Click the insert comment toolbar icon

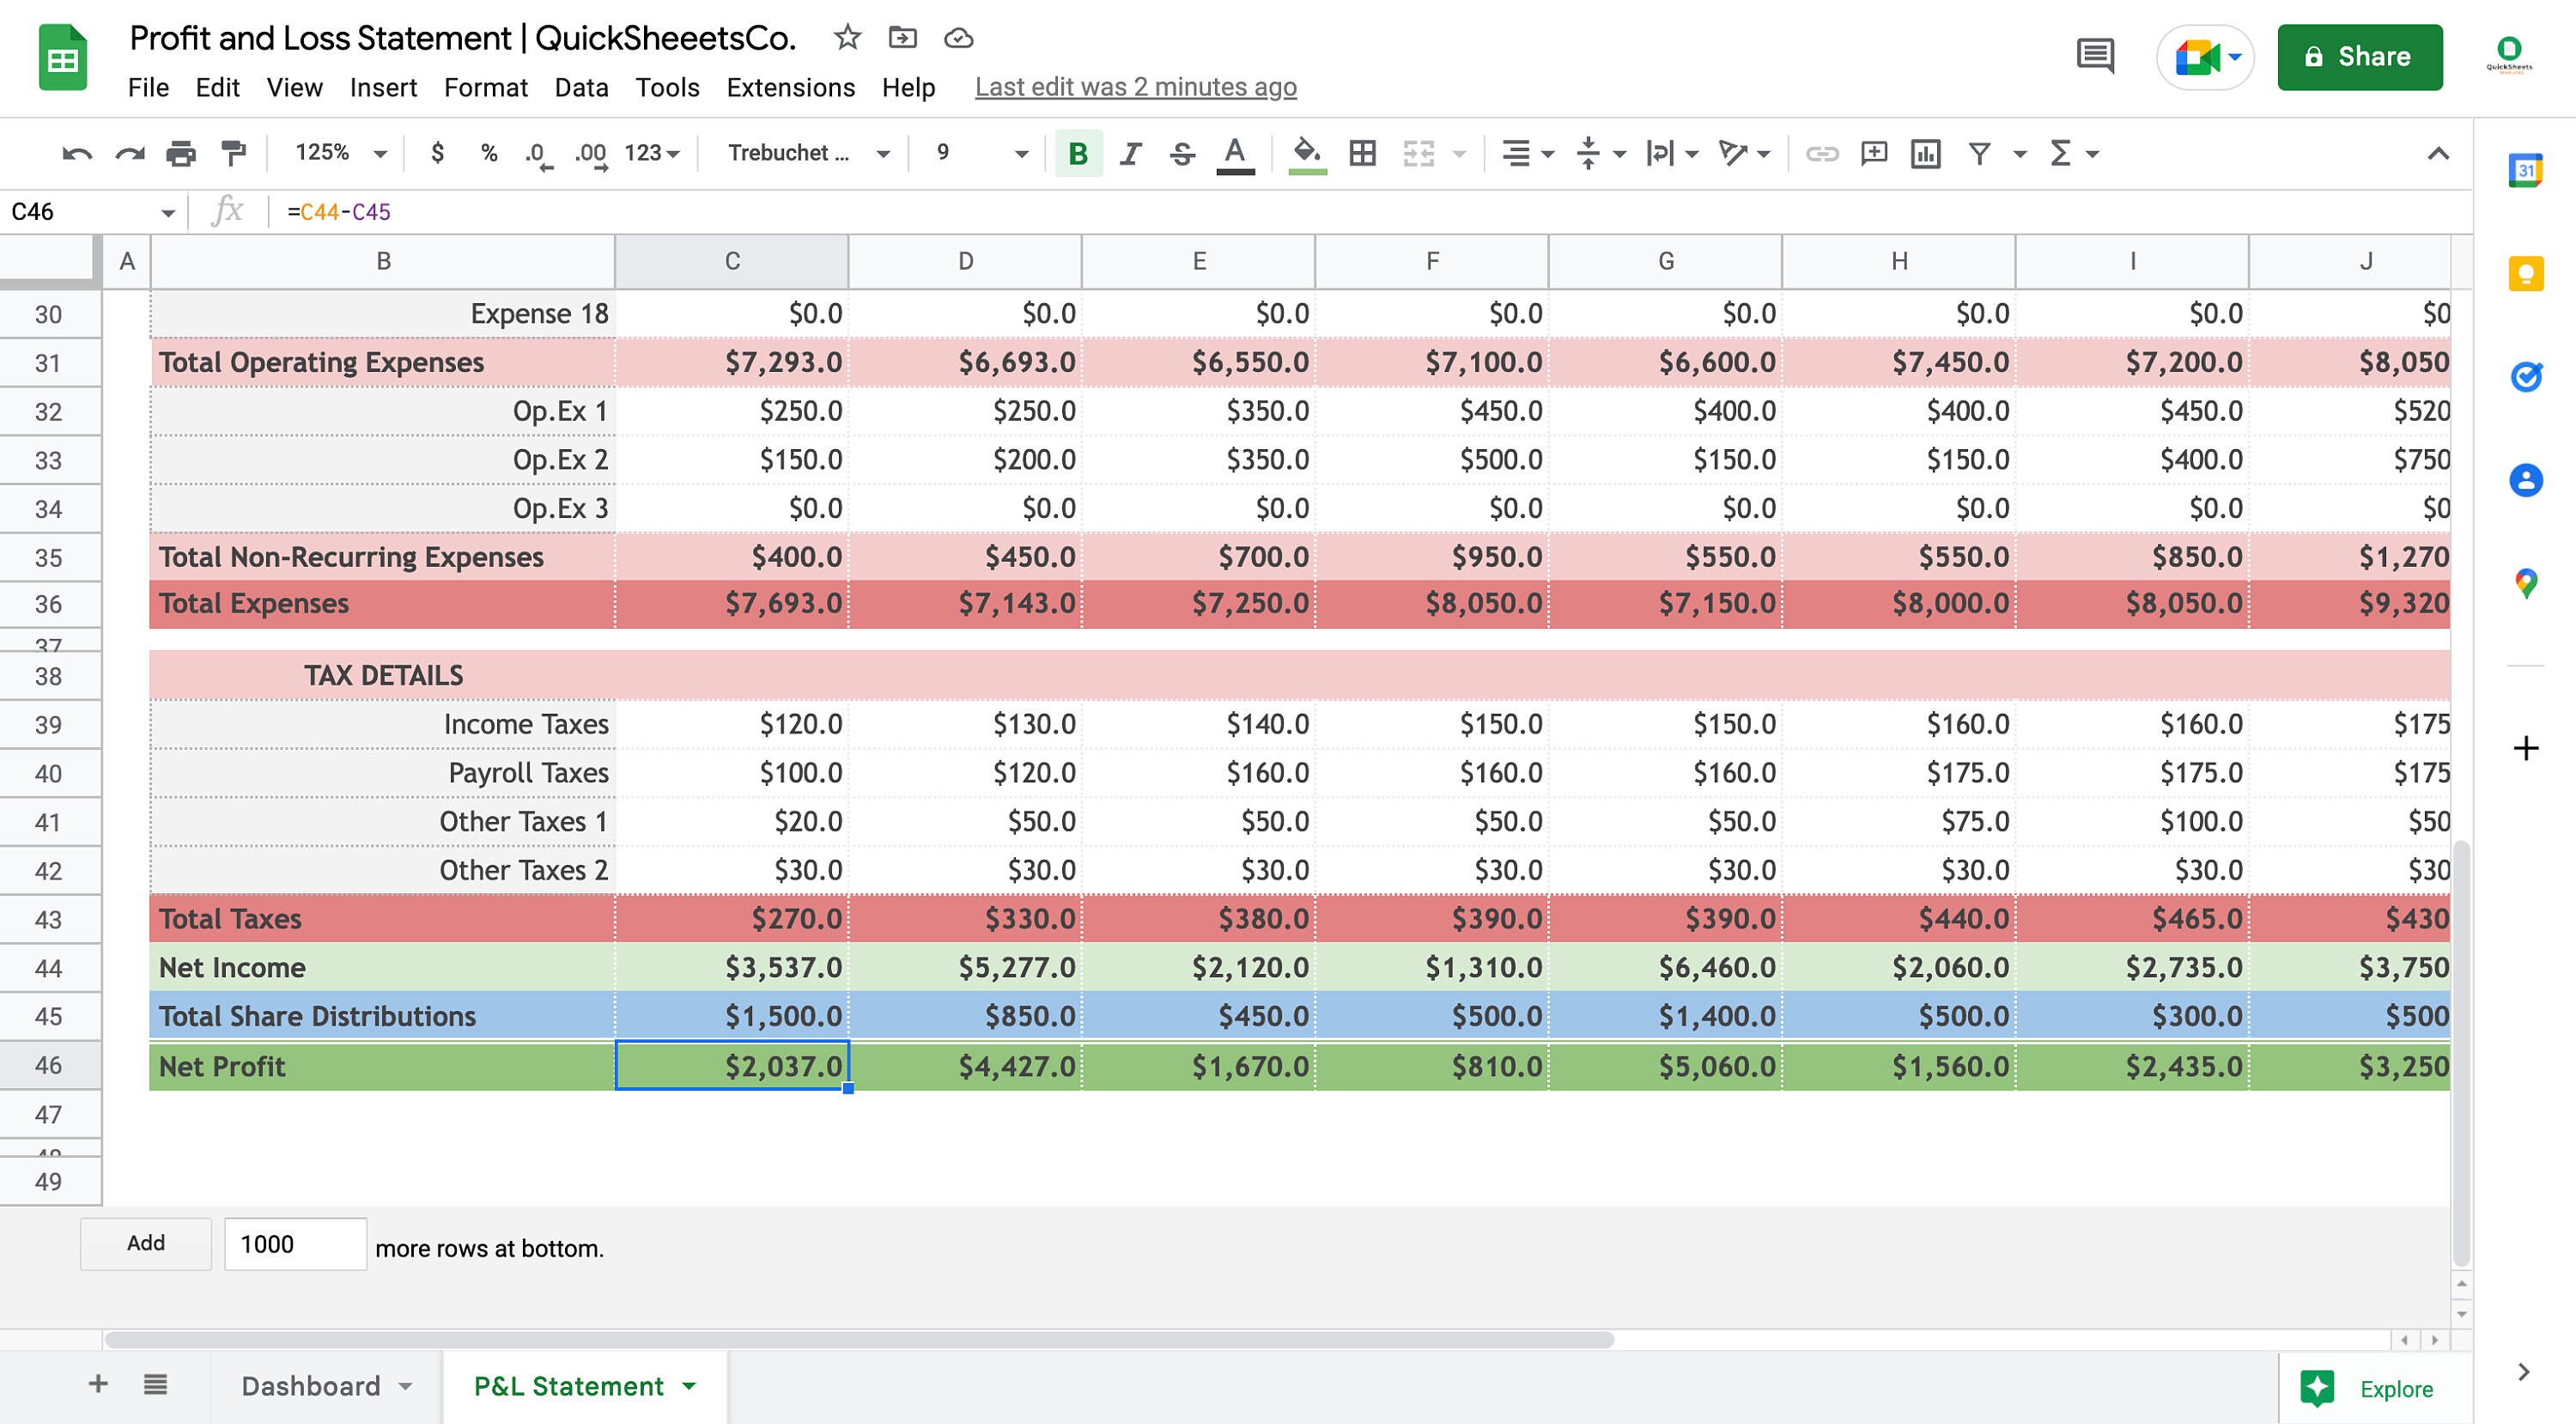click(1873, 153)
